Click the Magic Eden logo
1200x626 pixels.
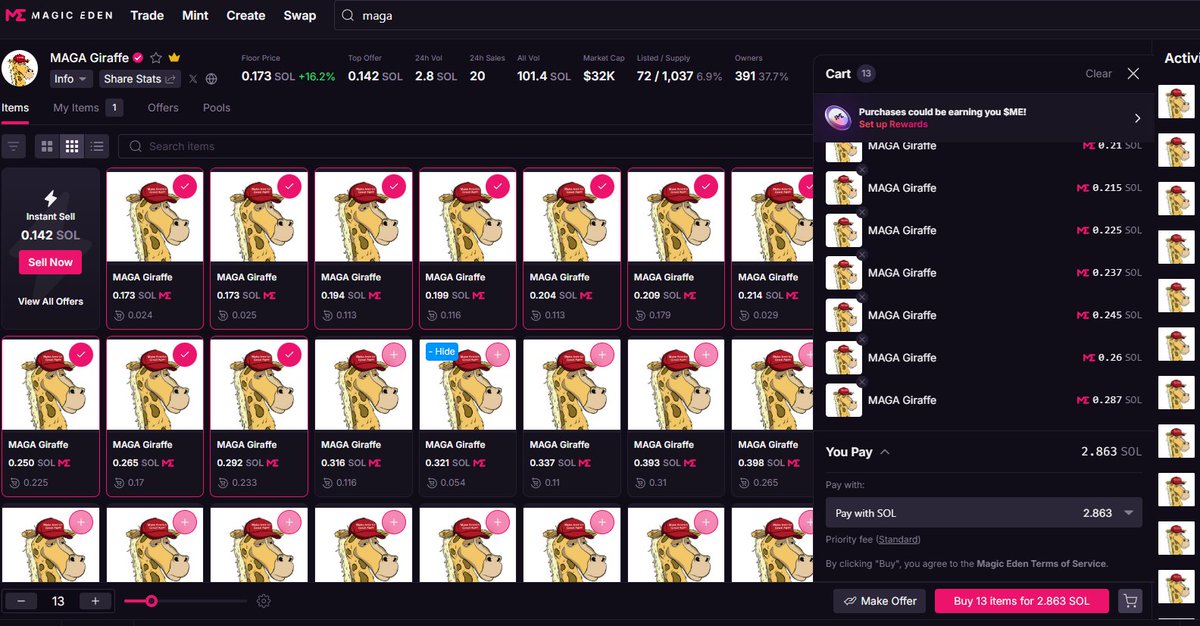58,16
